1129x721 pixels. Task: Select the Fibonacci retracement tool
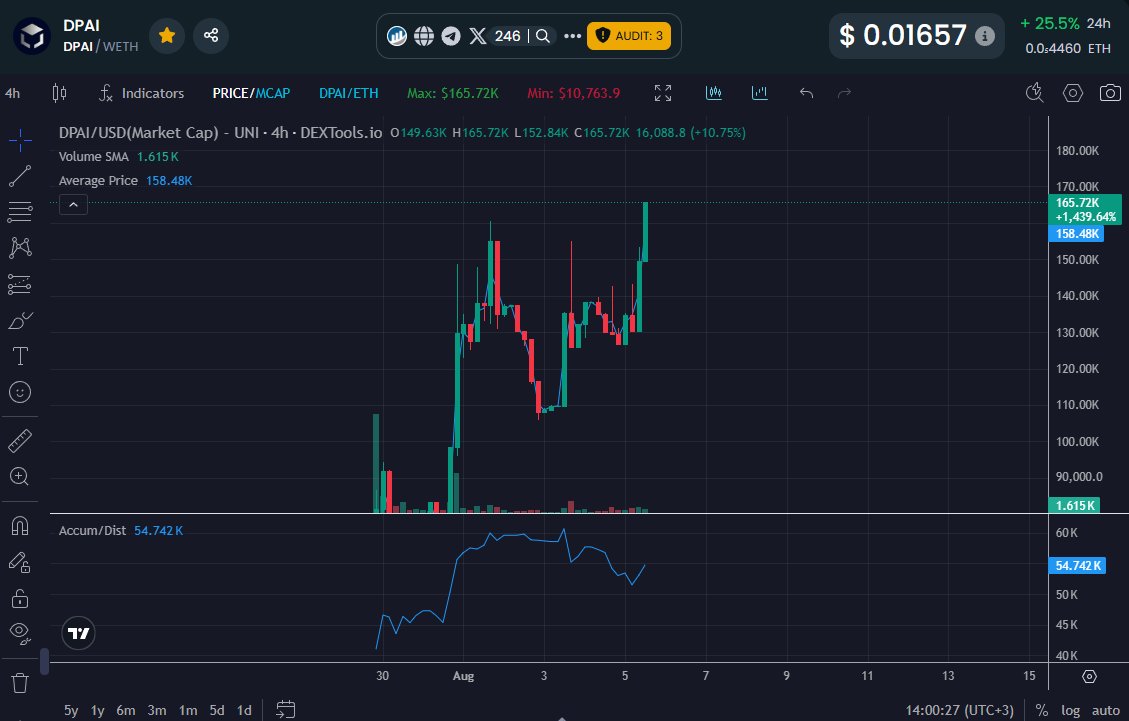pos(20,212)
